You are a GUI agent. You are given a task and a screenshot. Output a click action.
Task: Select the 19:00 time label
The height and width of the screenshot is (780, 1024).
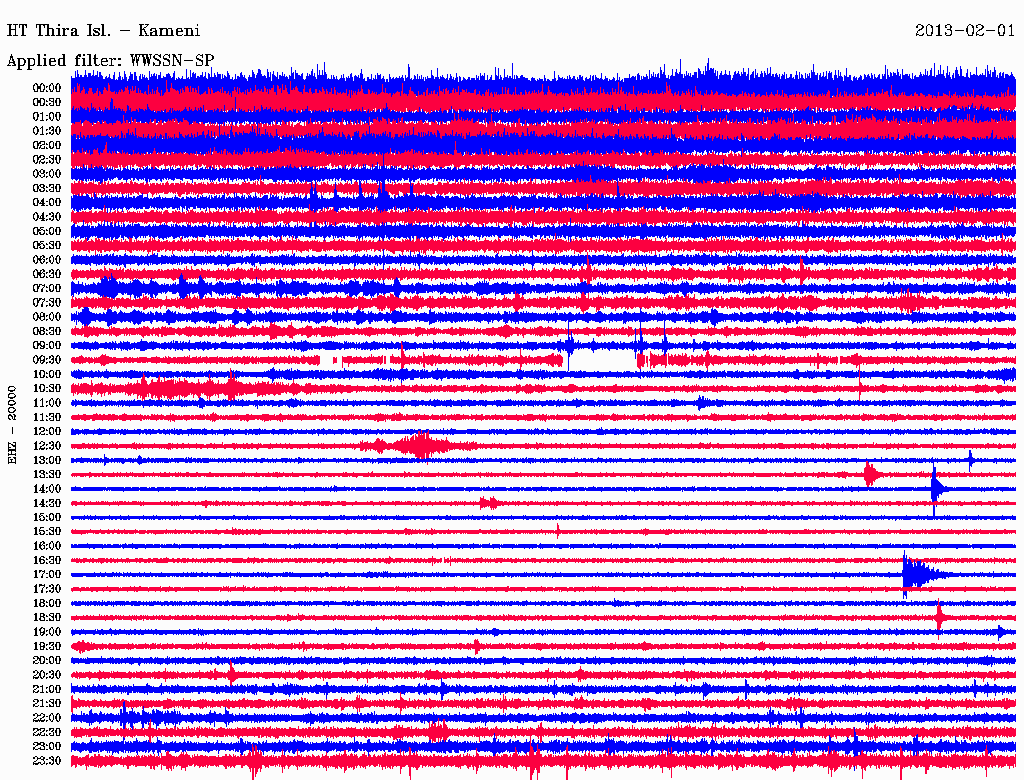[47, 632]
